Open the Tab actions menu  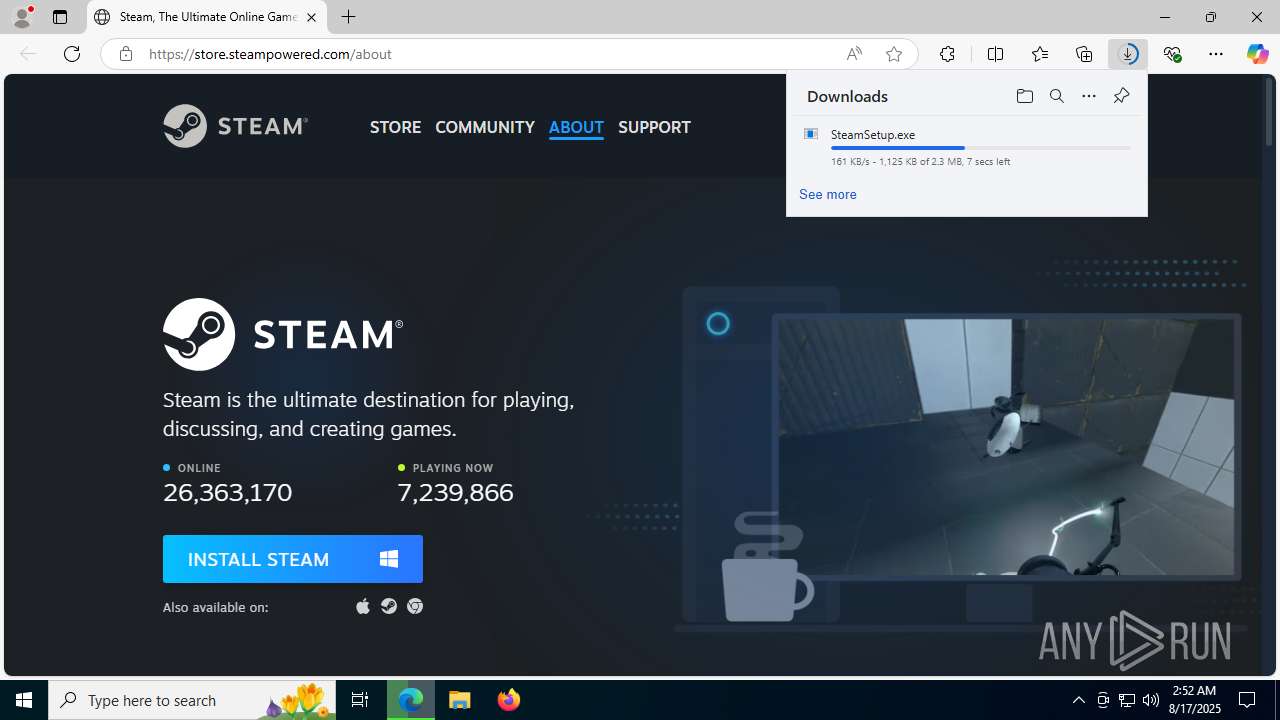(x=60, y=17)
